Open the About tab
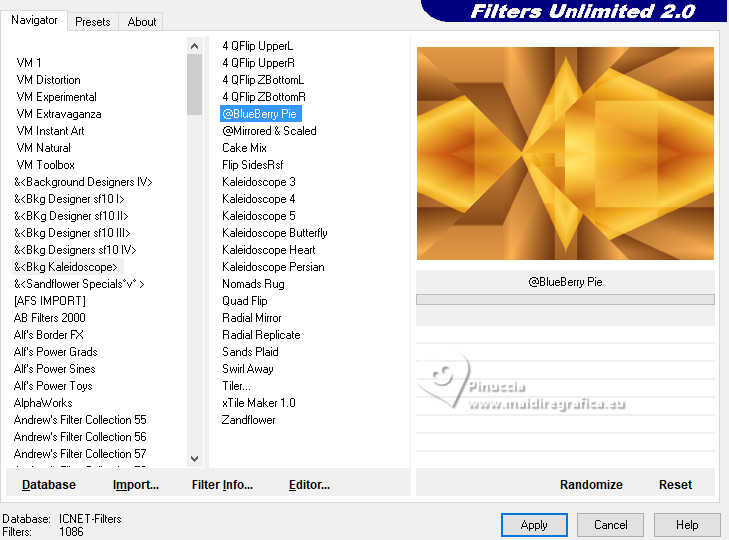 tap(142, 22)
